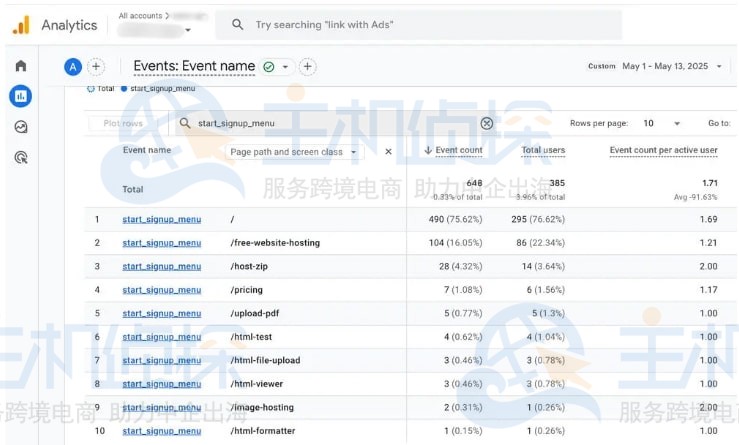Remove the Page path secondary dimension

click(388, 152)
